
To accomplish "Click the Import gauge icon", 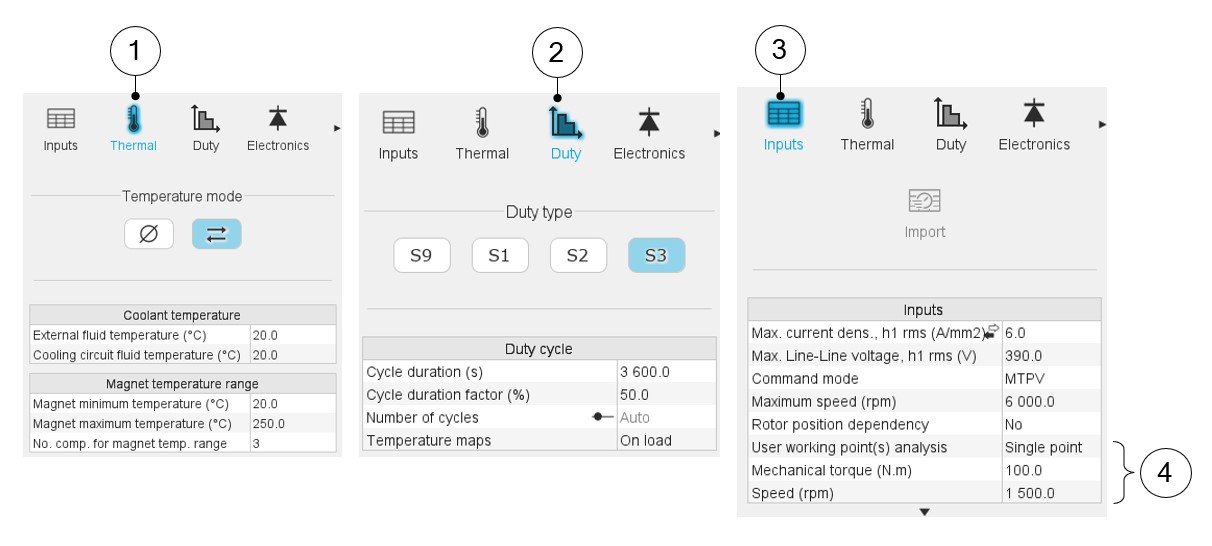I will coord(924,202).
